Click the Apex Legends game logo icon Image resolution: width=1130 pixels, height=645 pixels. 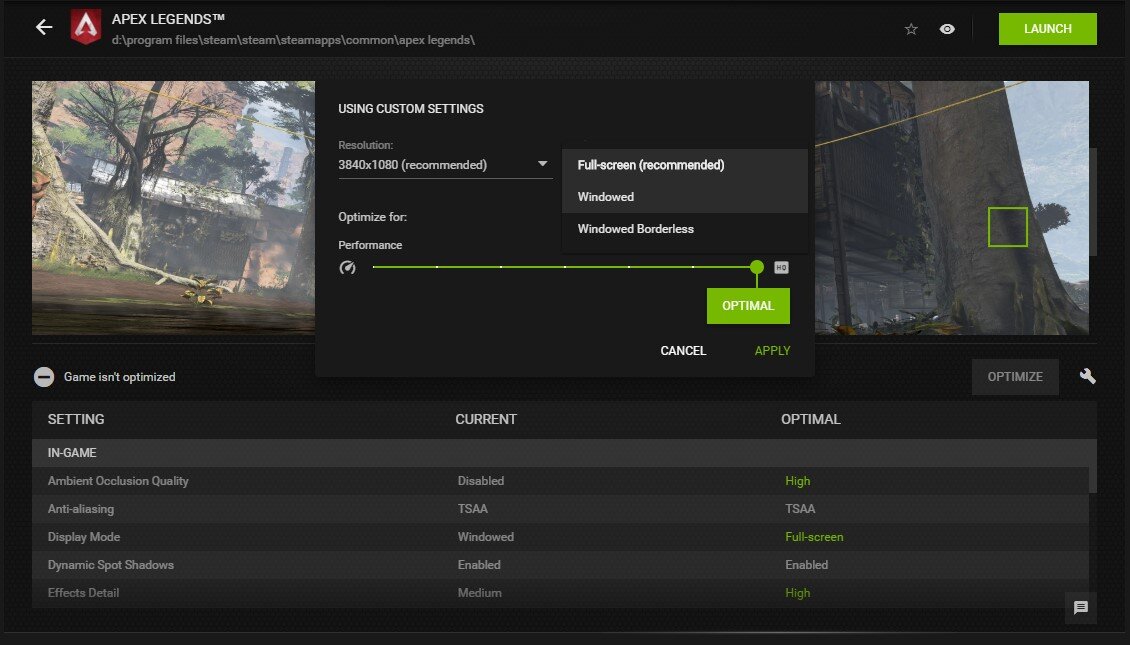(x=86, y=27)
